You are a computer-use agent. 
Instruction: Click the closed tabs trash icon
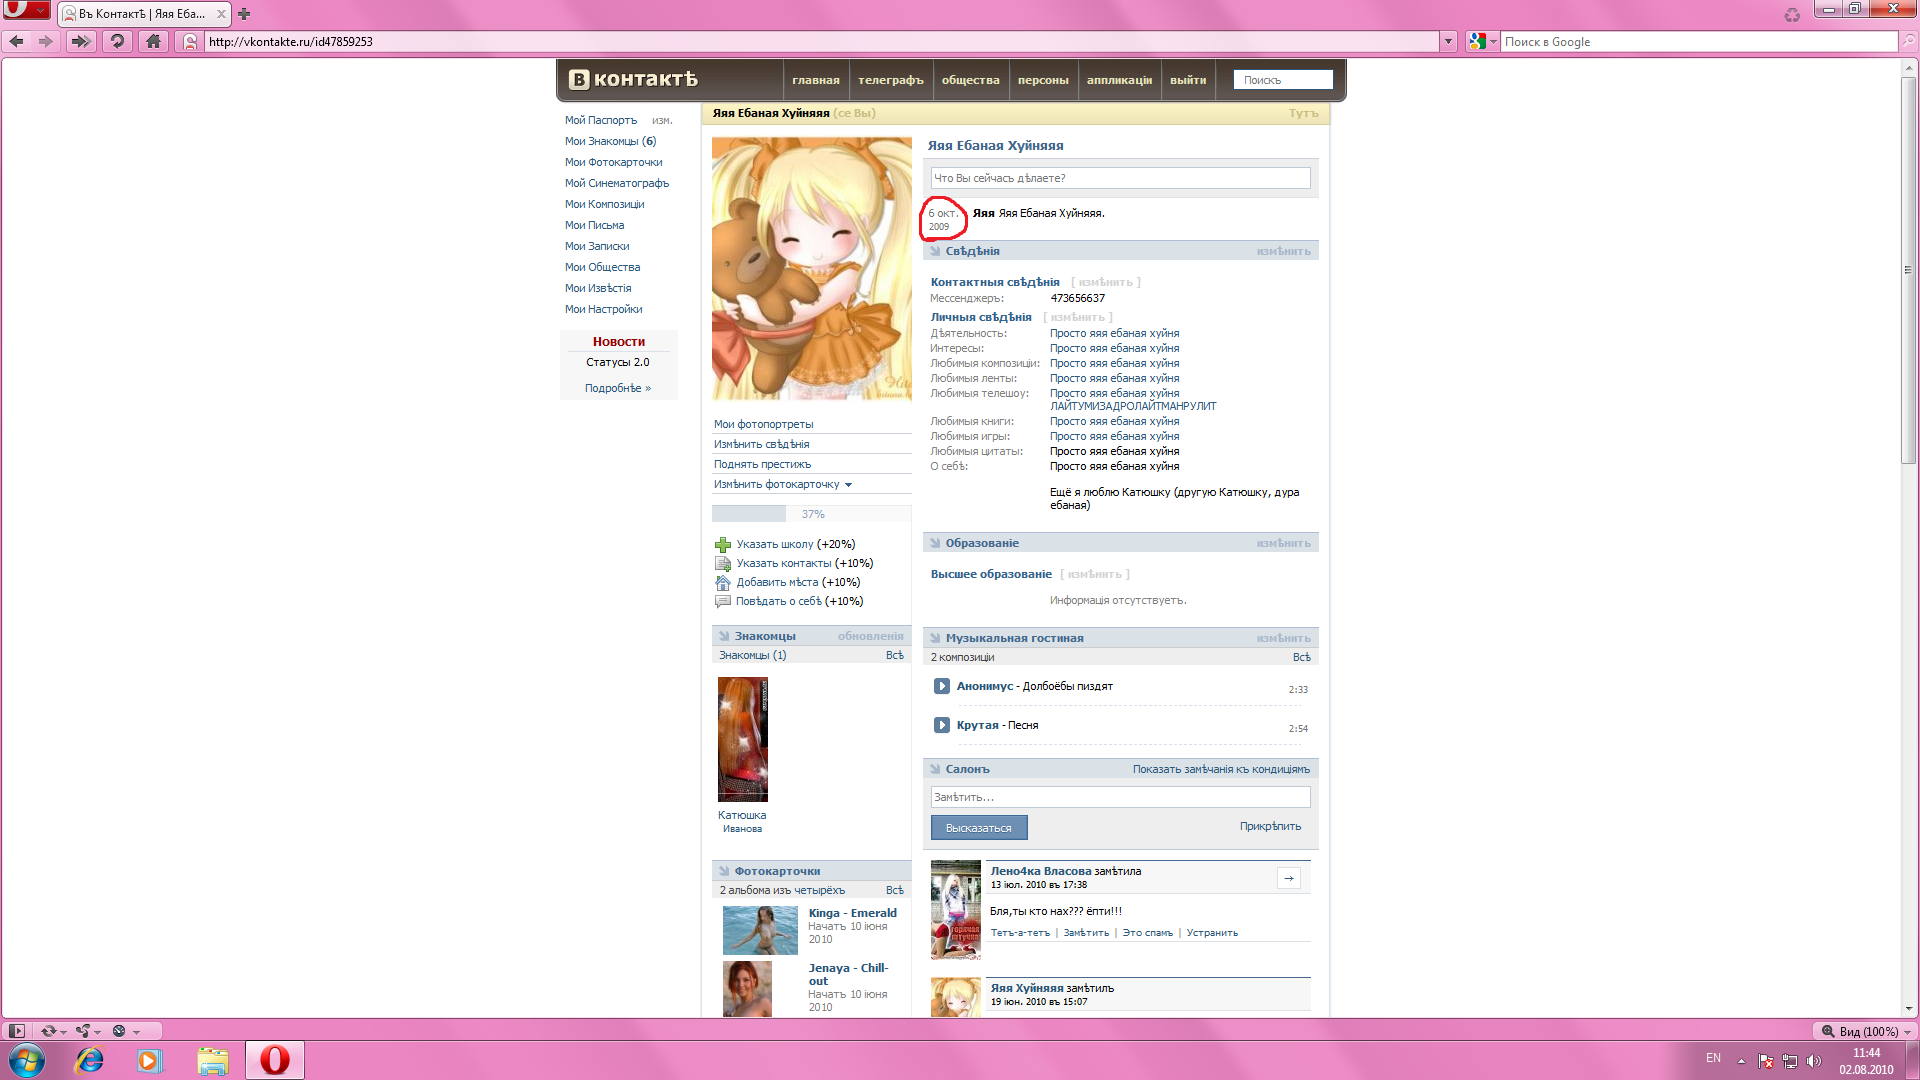point(1792,14)
